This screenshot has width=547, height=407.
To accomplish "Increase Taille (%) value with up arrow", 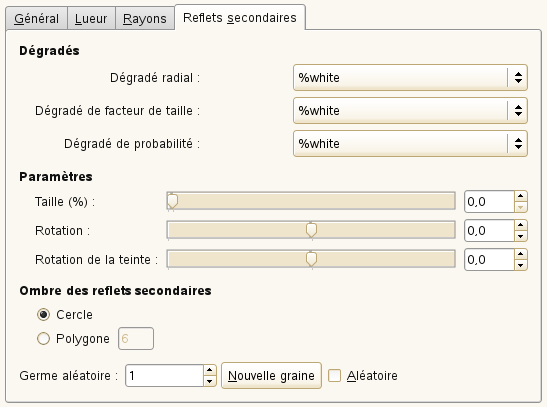I will pyautogui.click(x=520, y=196).
